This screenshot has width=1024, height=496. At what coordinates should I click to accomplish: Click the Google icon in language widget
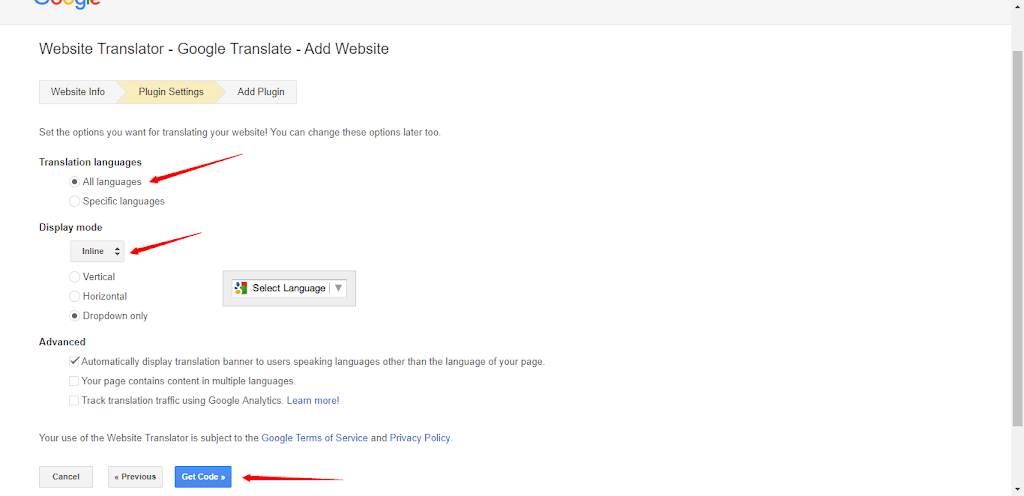[x=240, y=288]
